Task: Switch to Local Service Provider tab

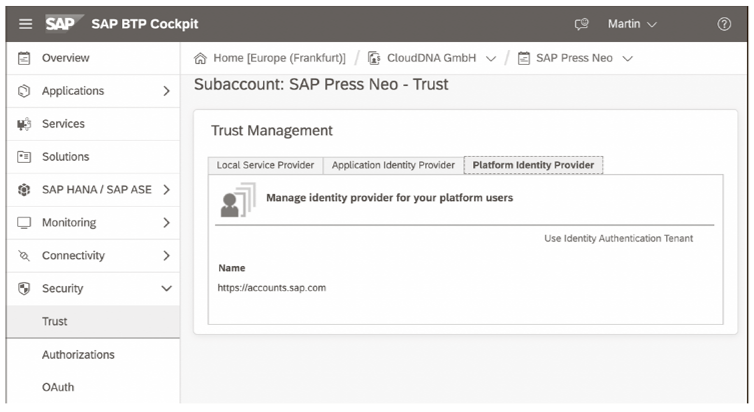Action: click(x=265, y=165)
